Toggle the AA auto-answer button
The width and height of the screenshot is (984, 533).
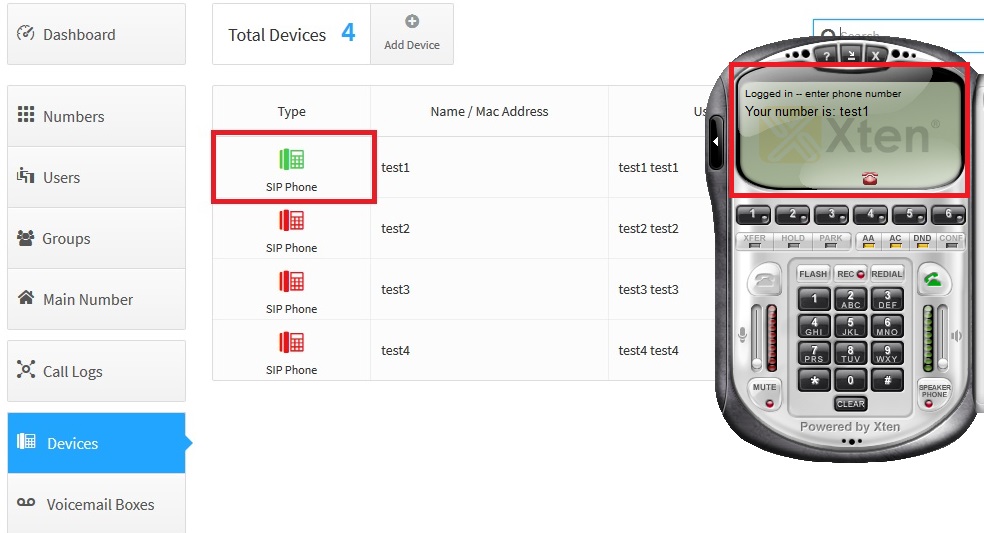point(868,240)
